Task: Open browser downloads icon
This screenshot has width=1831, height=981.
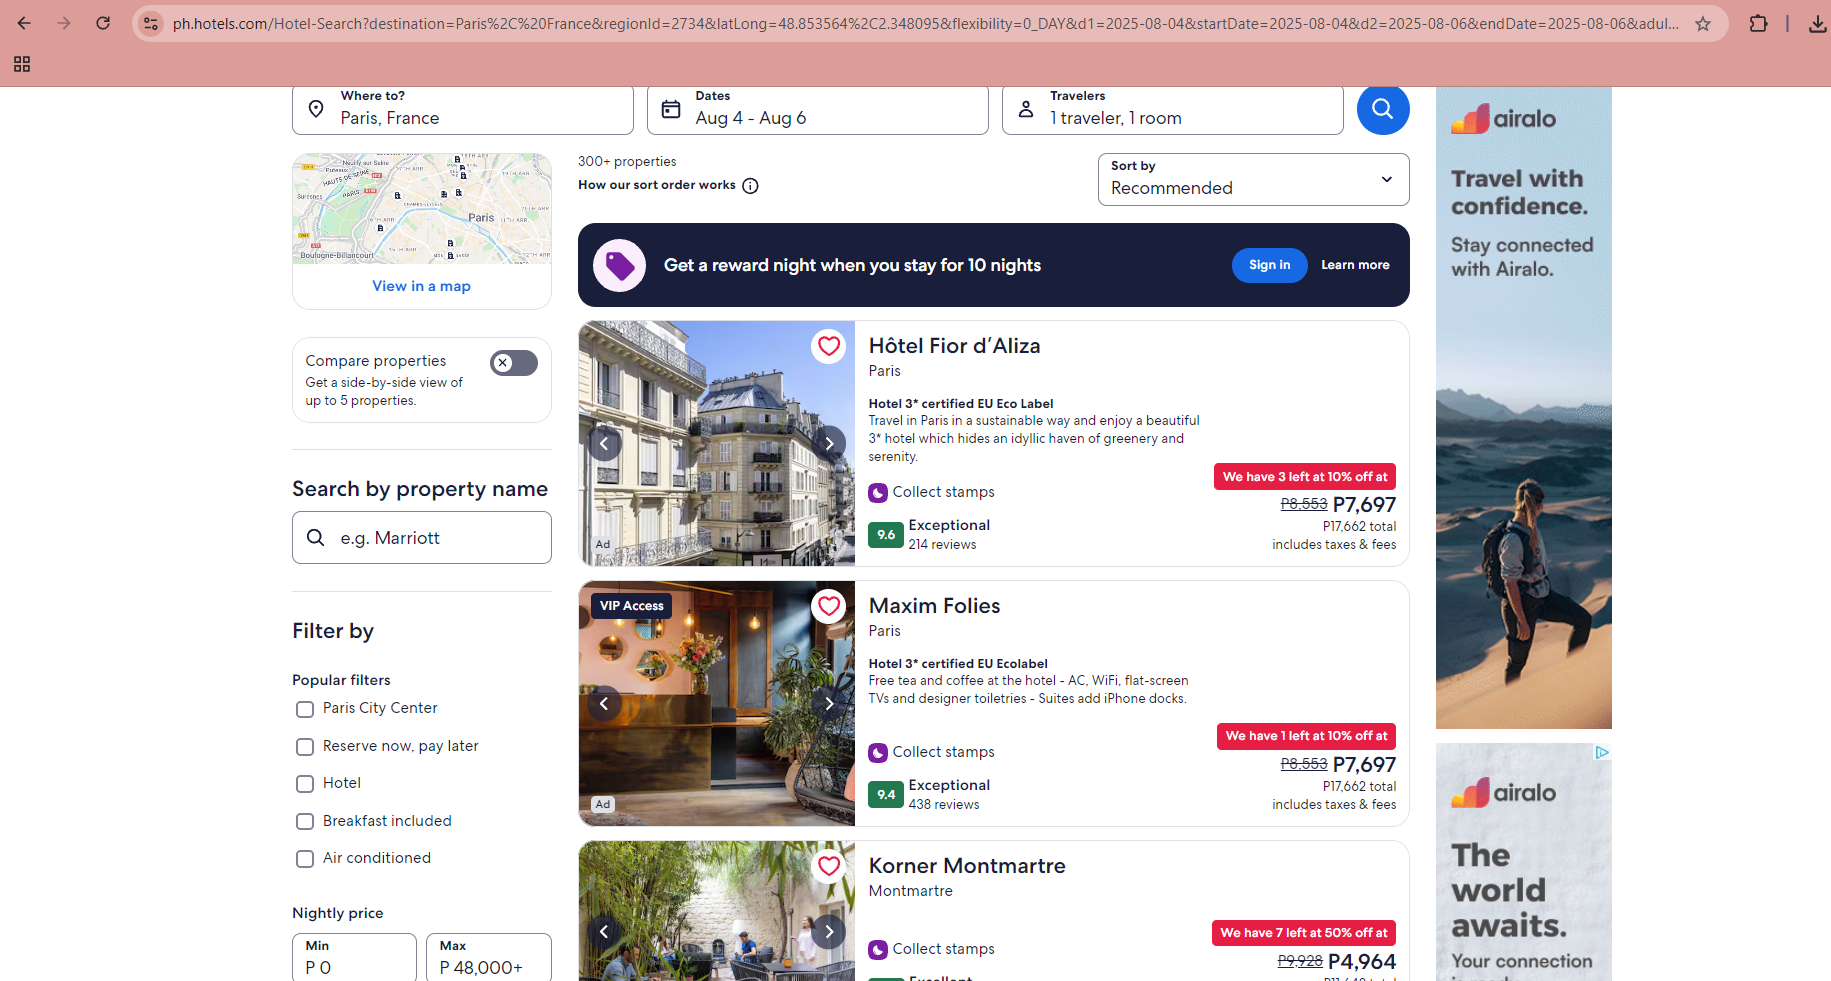Action: point(1818,23)
